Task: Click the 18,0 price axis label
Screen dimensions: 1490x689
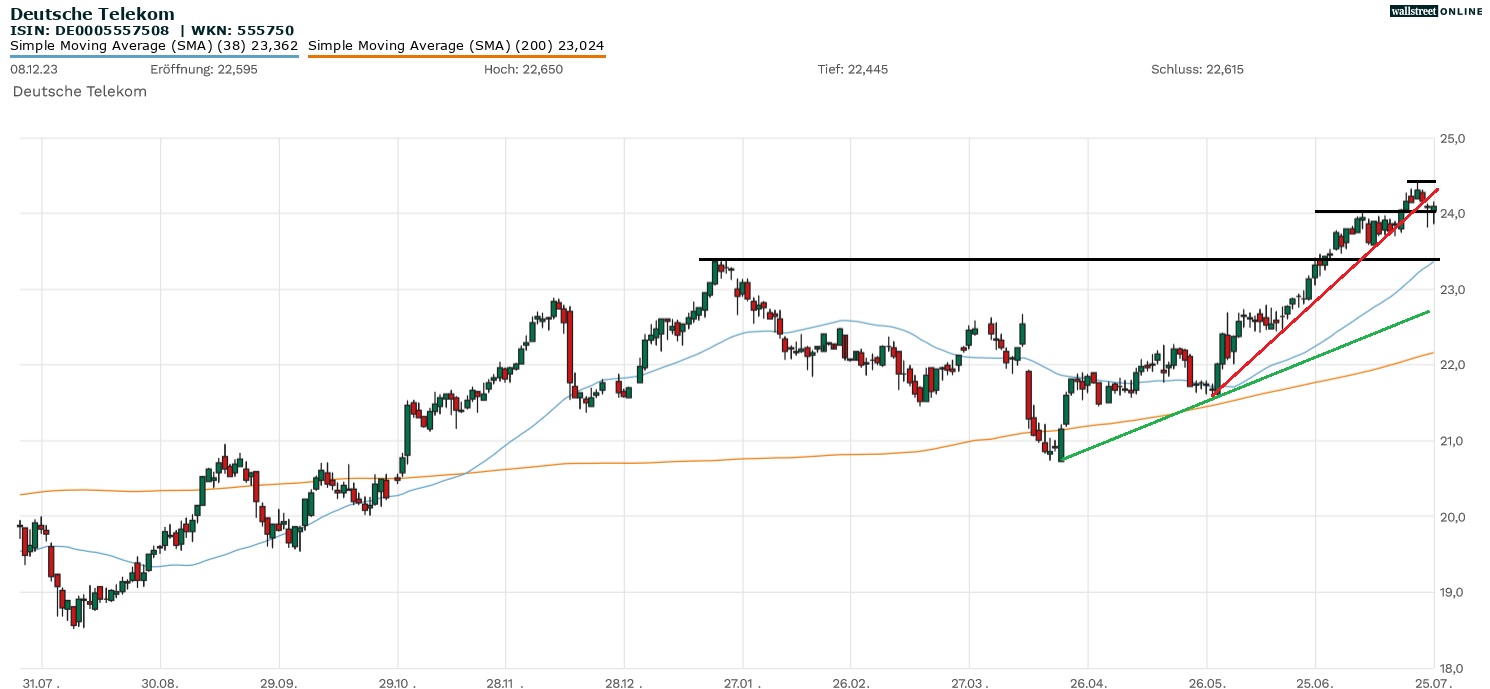Action: click(1452, 668)
